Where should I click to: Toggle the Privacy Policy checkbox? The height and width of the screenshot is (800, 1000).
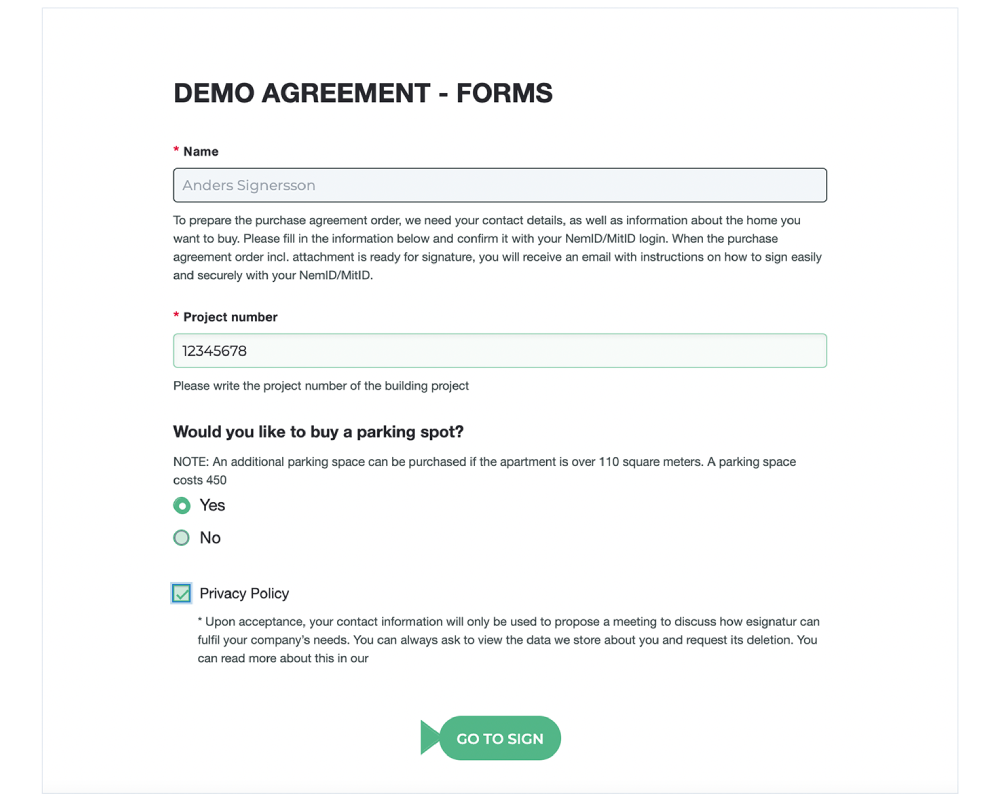181,594
